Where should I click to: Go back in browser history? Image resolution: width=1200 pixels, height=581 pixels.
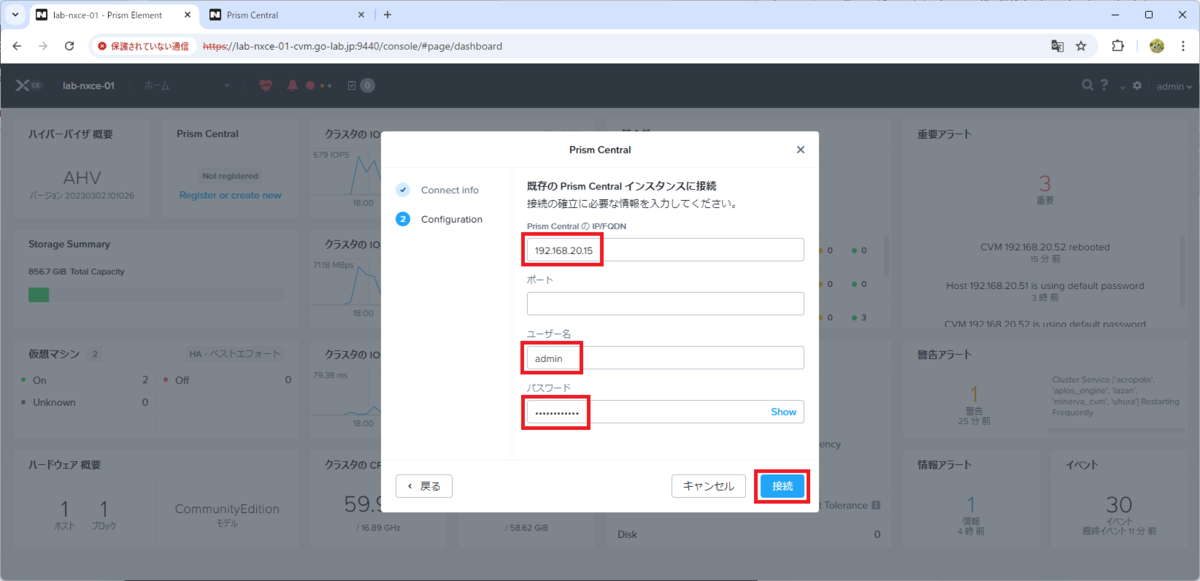pyautogui.click(x=17, y=46)
